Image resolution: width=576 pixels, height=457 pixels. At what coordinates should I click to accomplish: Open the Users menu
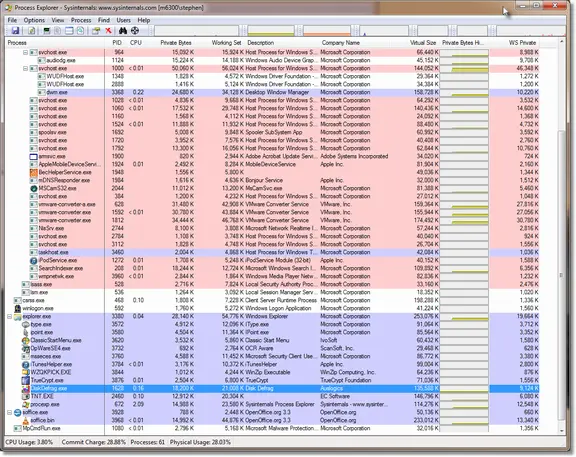pyautogui.click(x=123, y=20)
